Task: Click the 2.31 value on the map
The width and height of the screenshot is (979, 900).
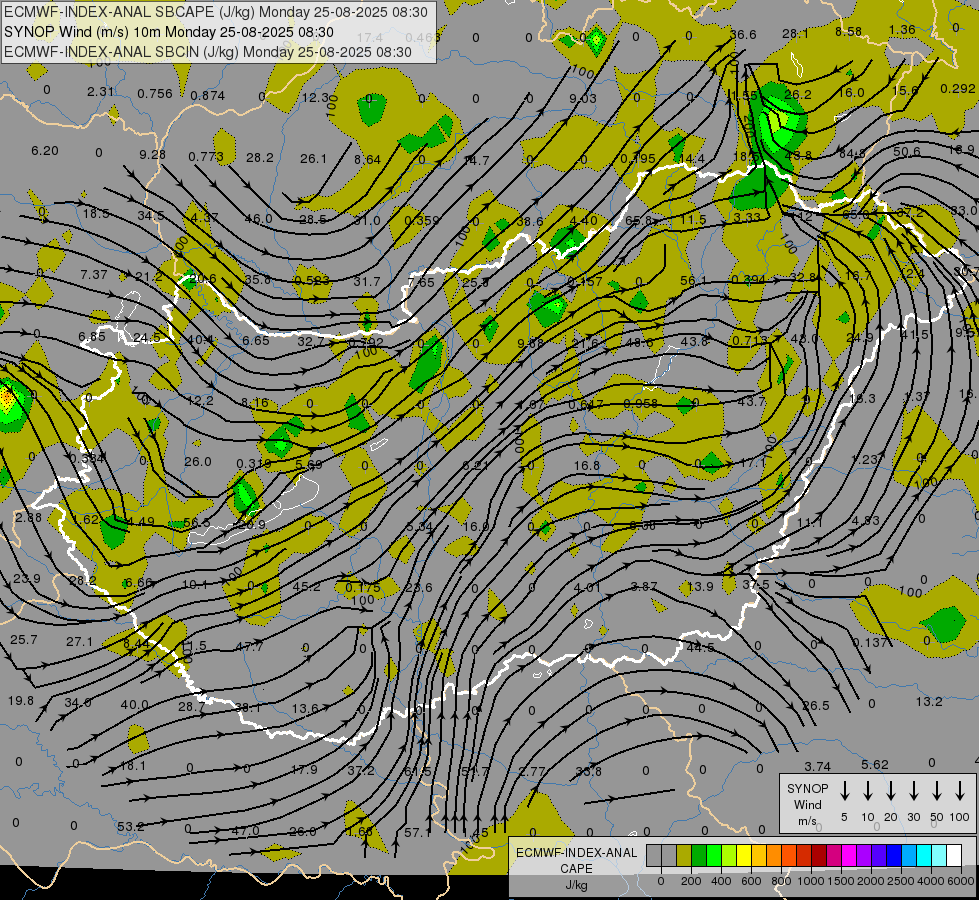Action: tap(101, 91)
